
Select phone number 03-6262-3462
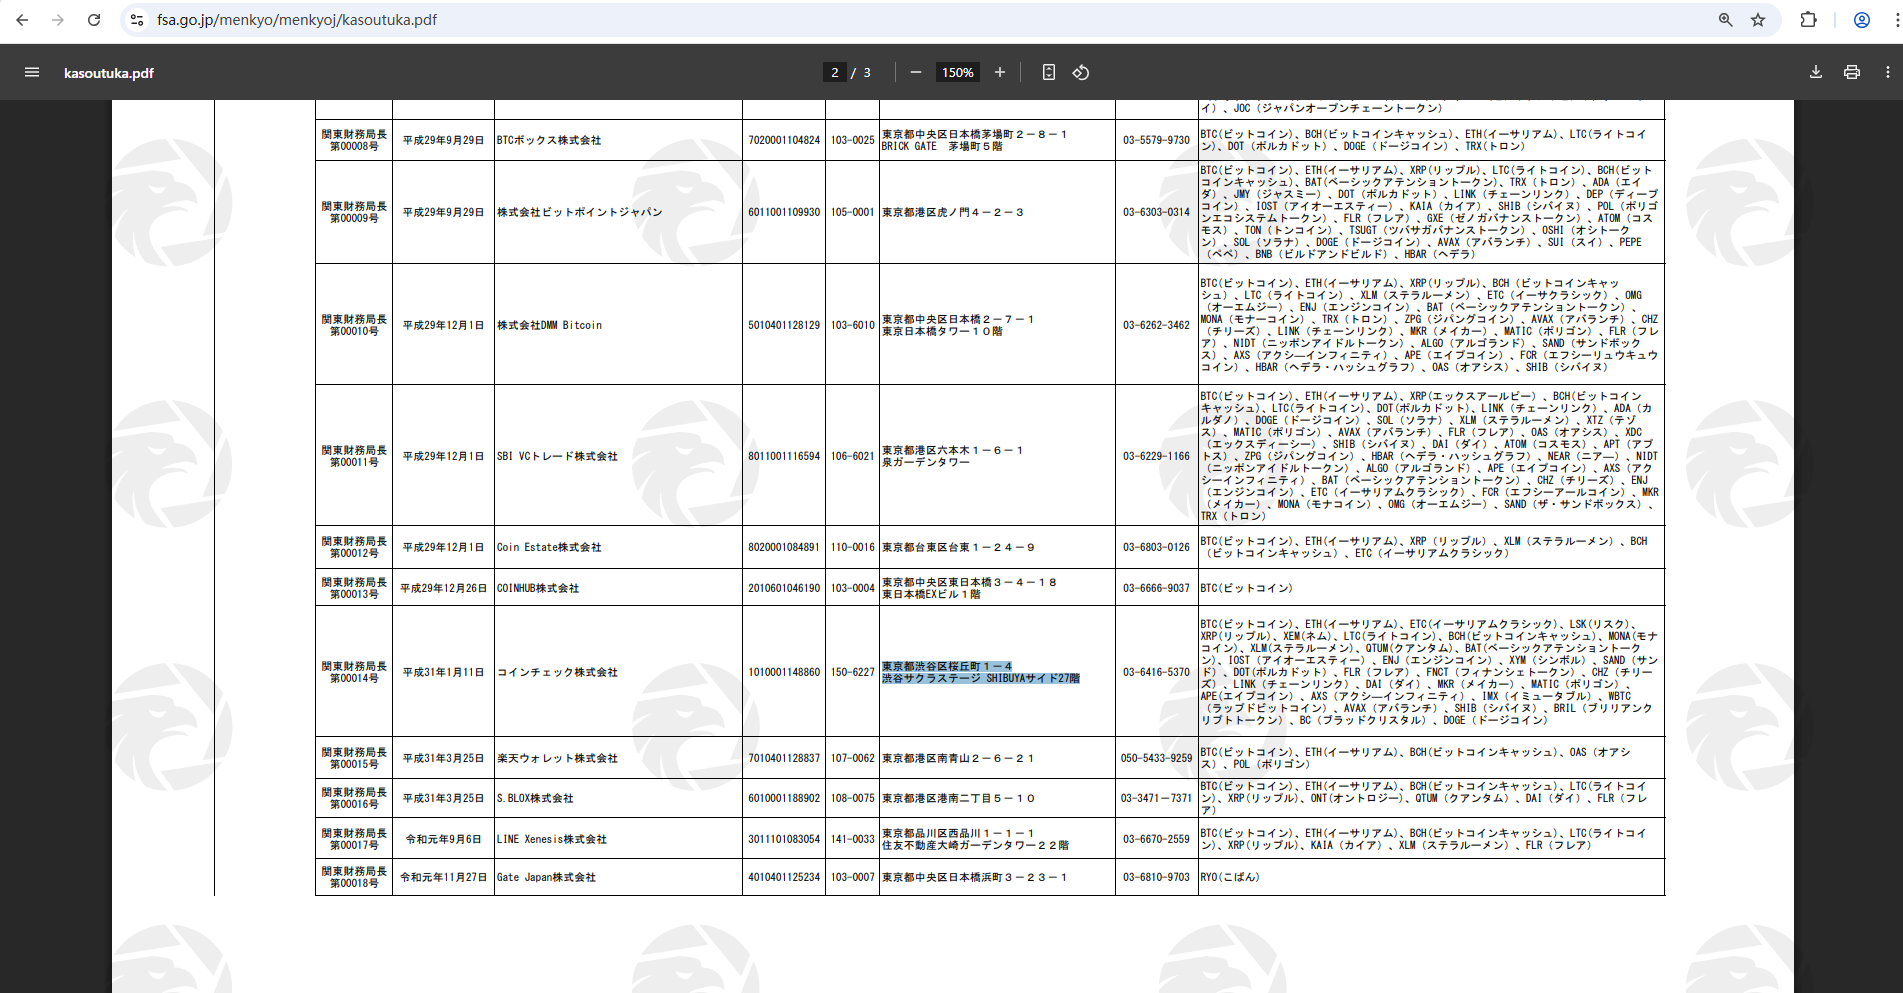click(x=1156, y=325)
